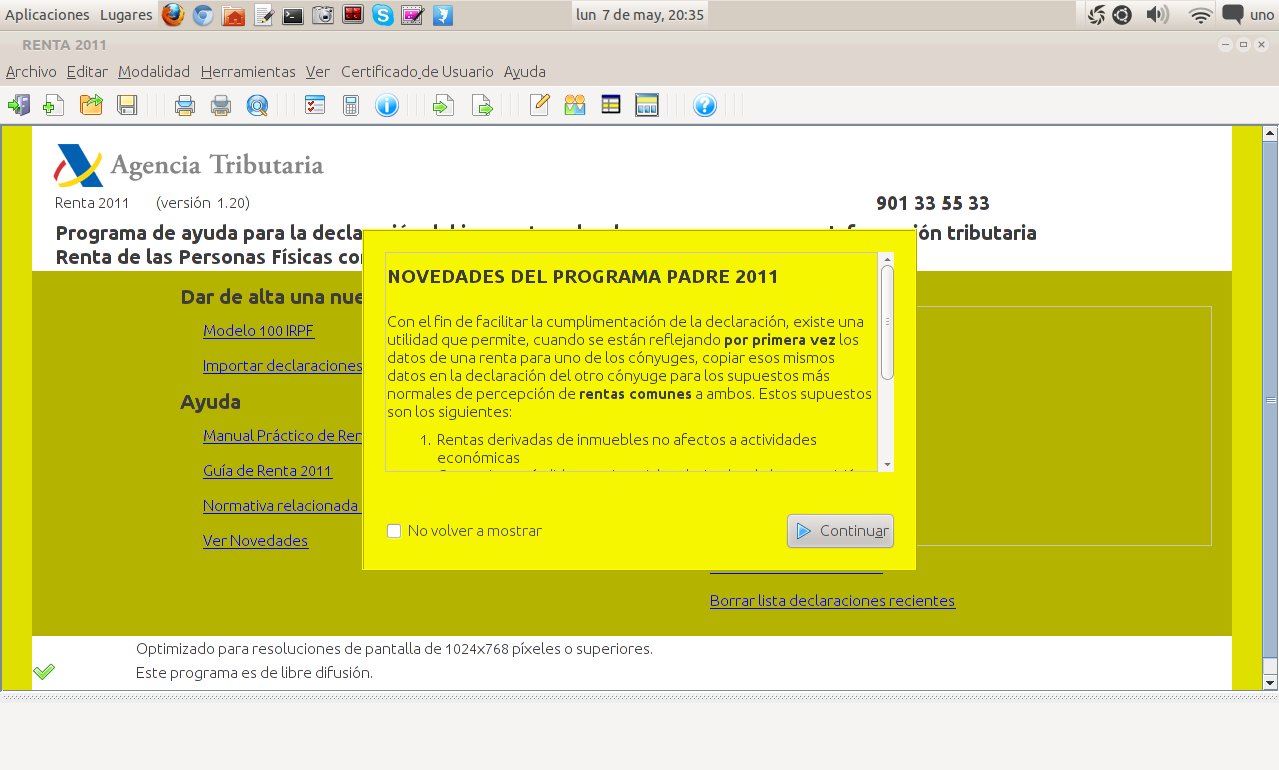Click the dialog scrollbar up arrow
The height and width of the screenshot is (770, 1279).
[887, 259]
